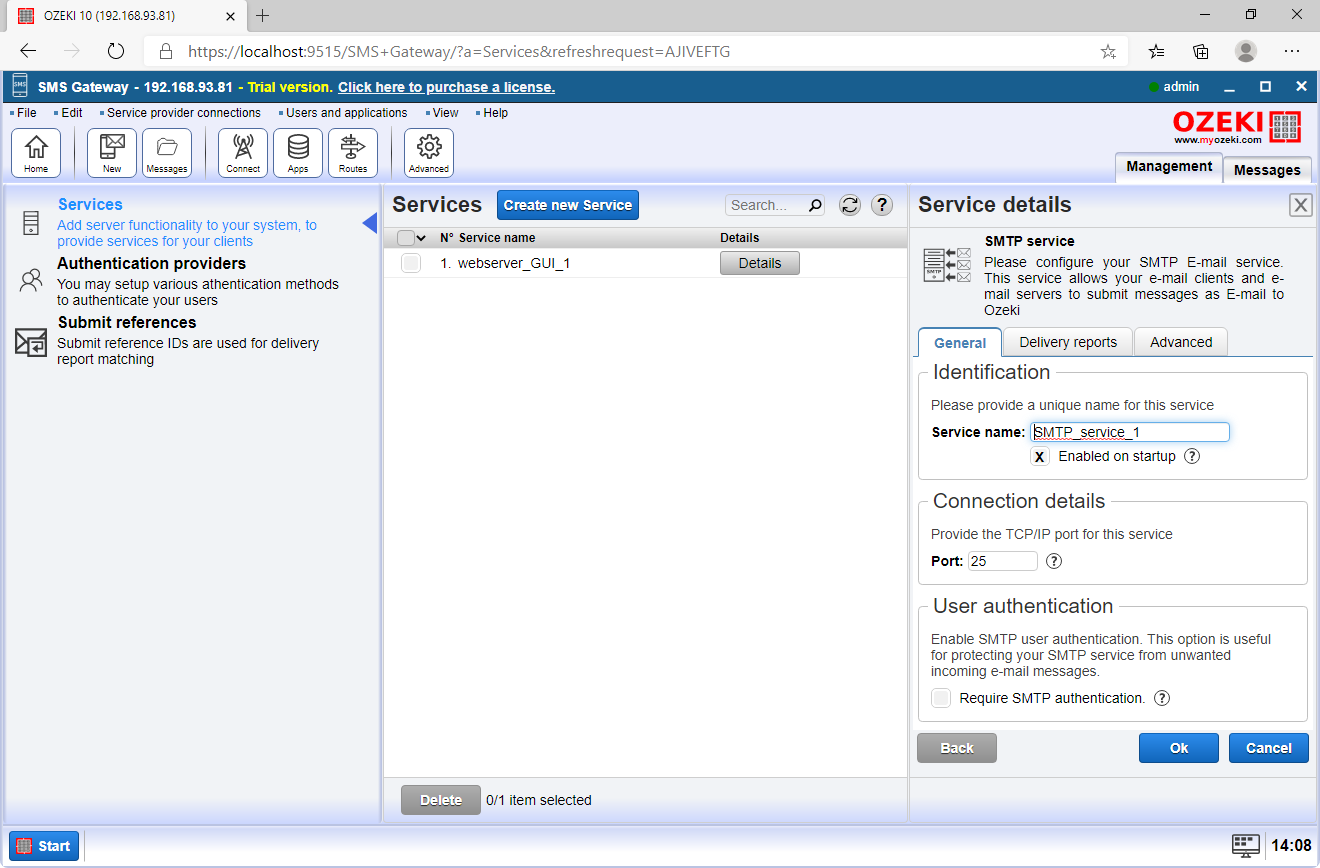Click inside the Port input field

[x=1001, y=560]
